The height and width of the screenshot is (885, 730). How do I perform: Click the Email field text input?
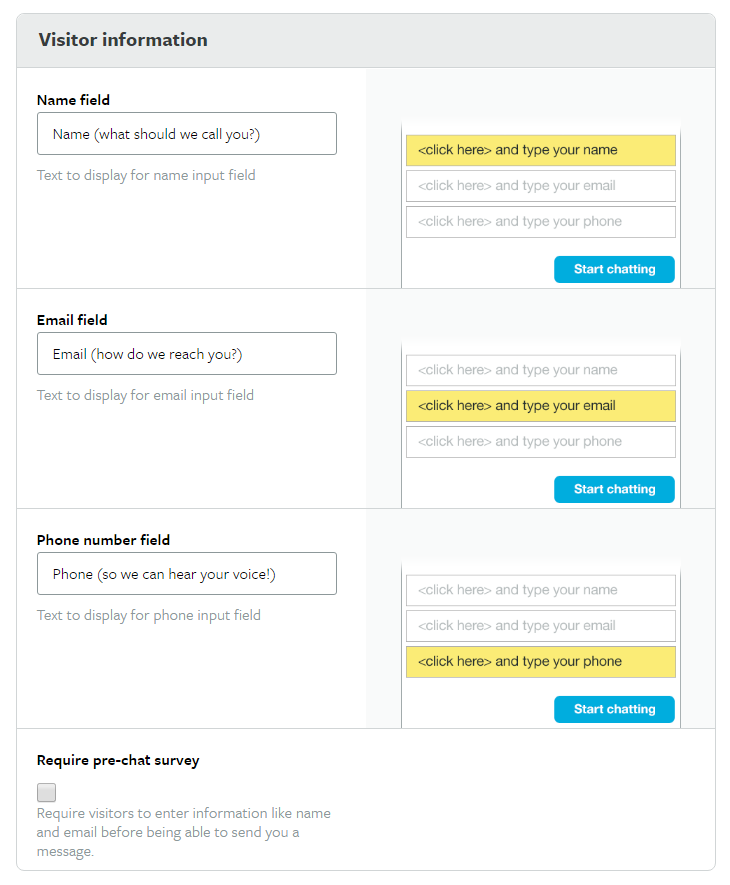pos(187,354)
